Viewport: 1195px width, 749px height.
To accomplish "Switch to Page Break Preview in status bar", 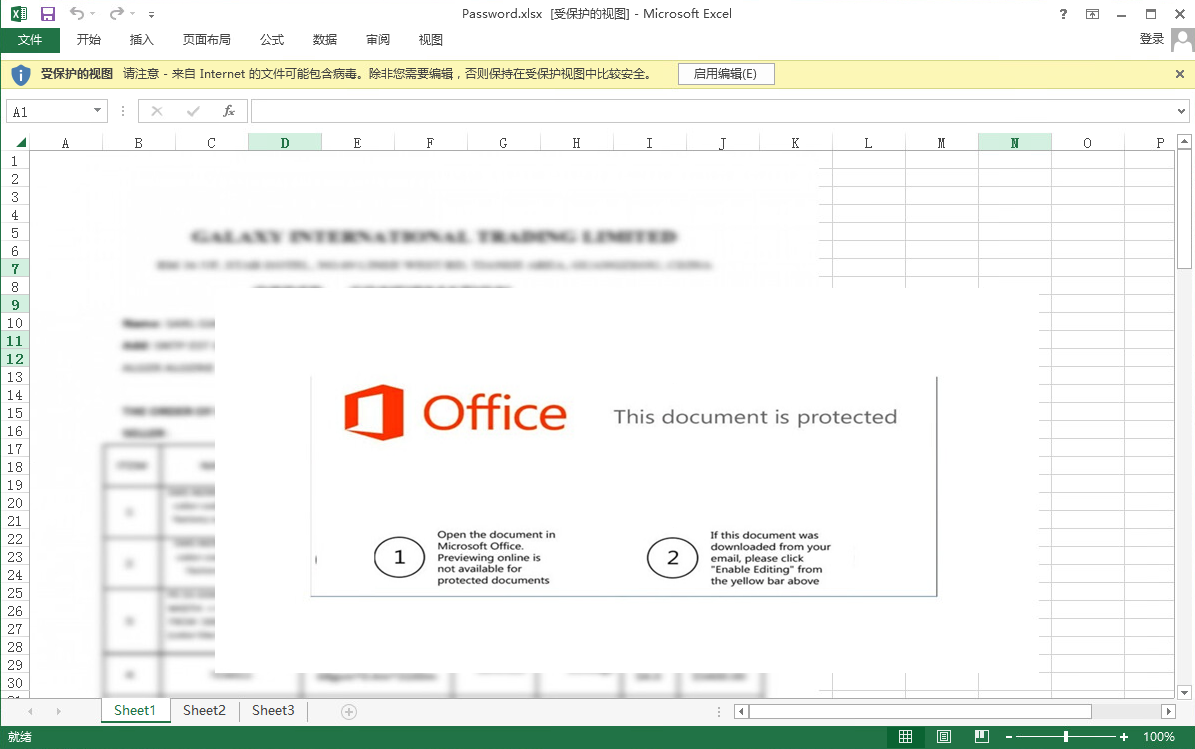I will pyautogui.click(x=982, y=736).
